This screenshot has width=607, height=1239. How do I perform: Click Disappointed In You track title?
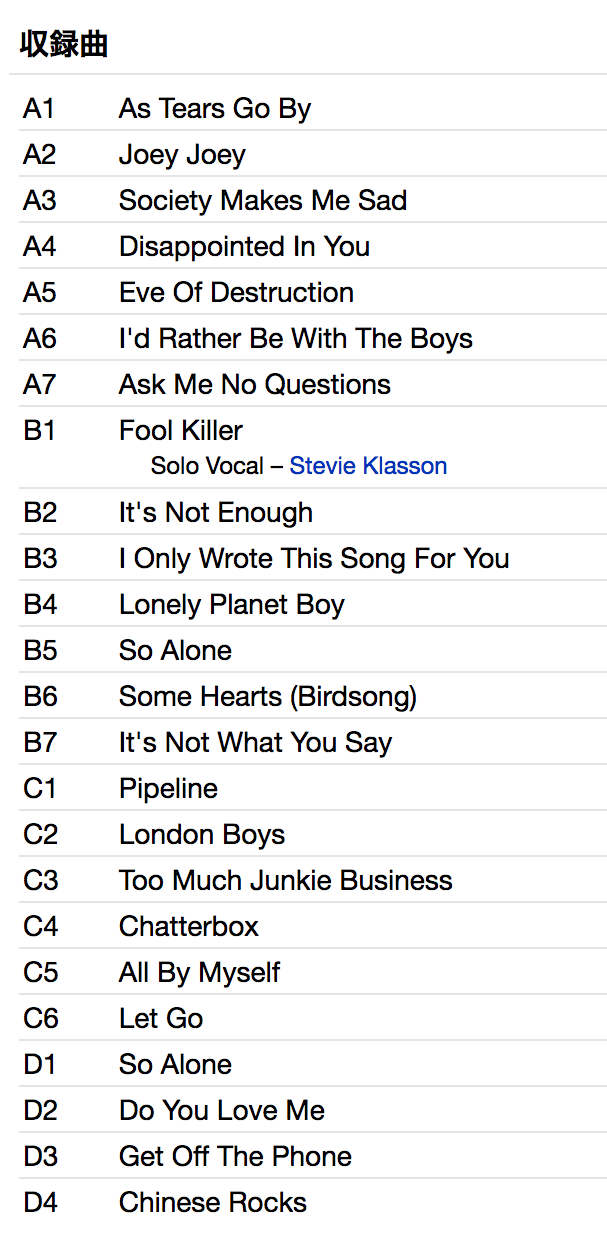click(244, 247)
